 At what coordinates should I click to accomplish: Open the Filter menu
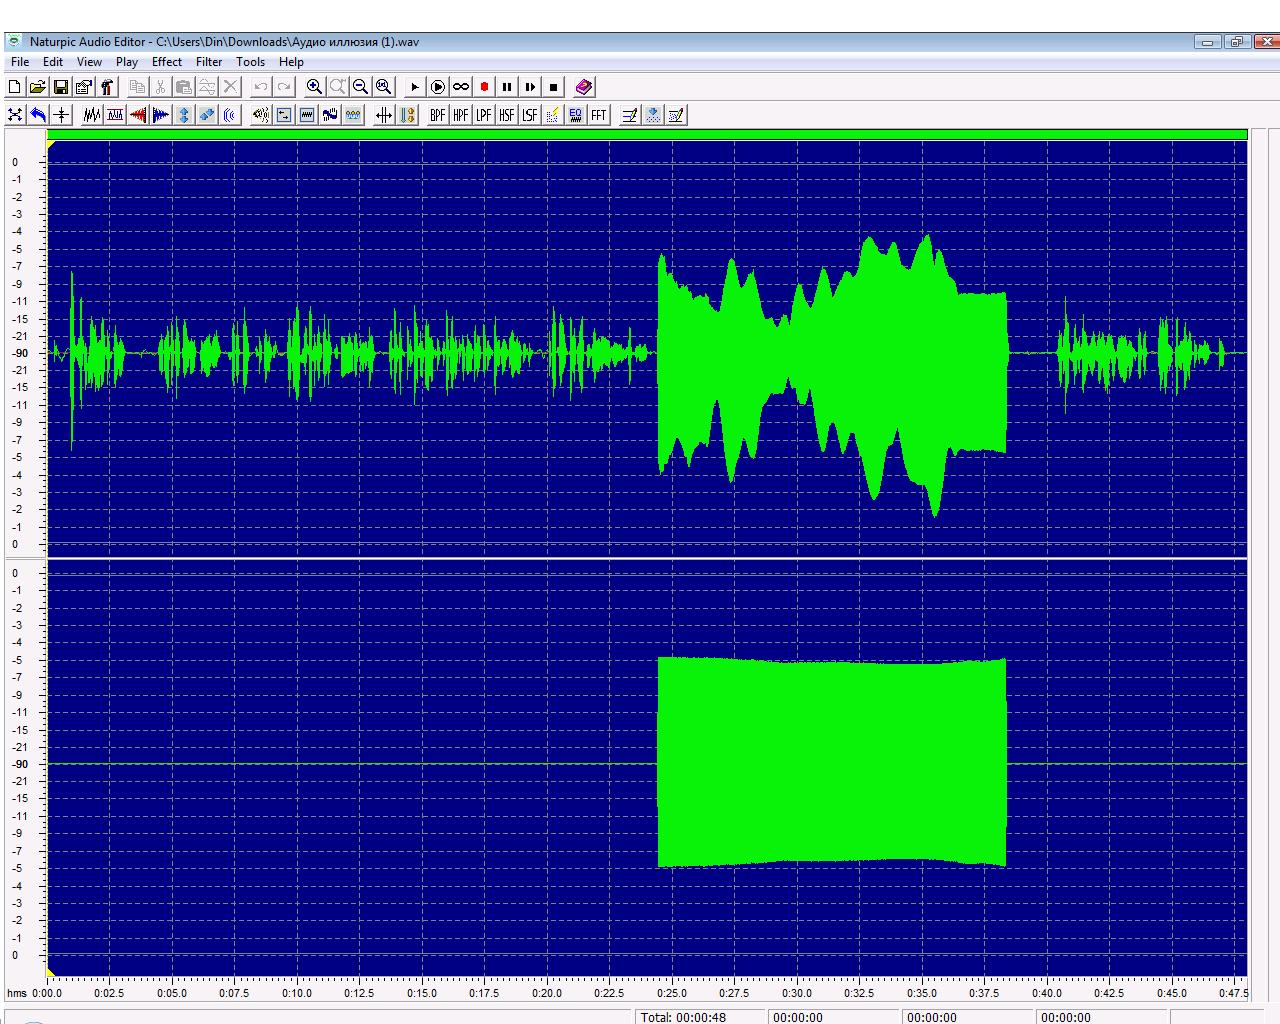[209, 62]
